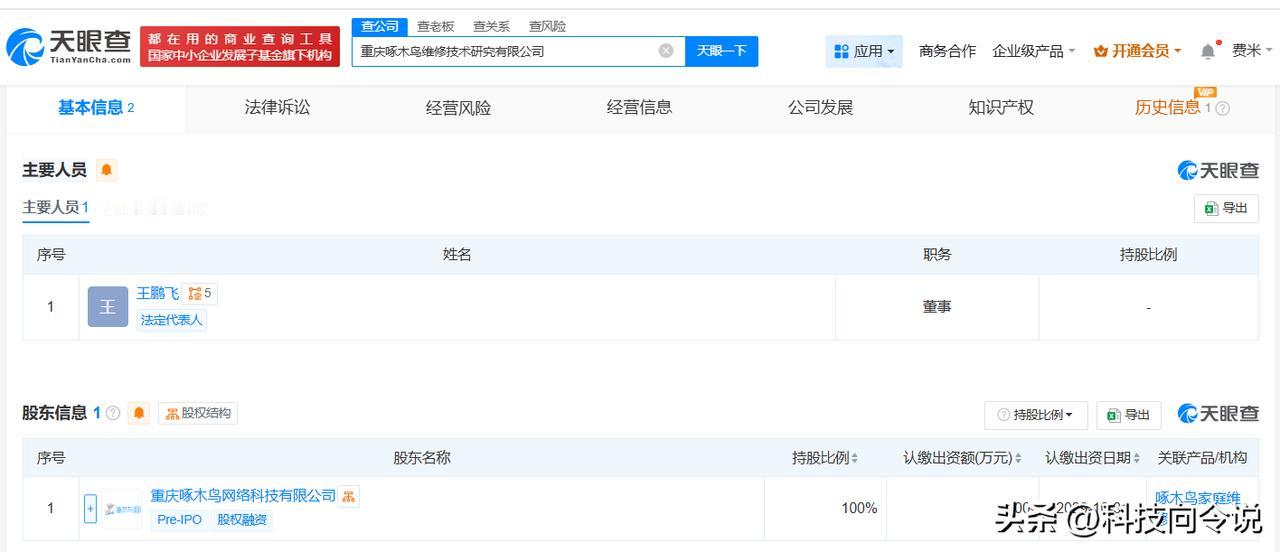Viewport: 1280px width, 552px height.
Task: Click the 法定代表人 tag
Action: tap(172, 320)
